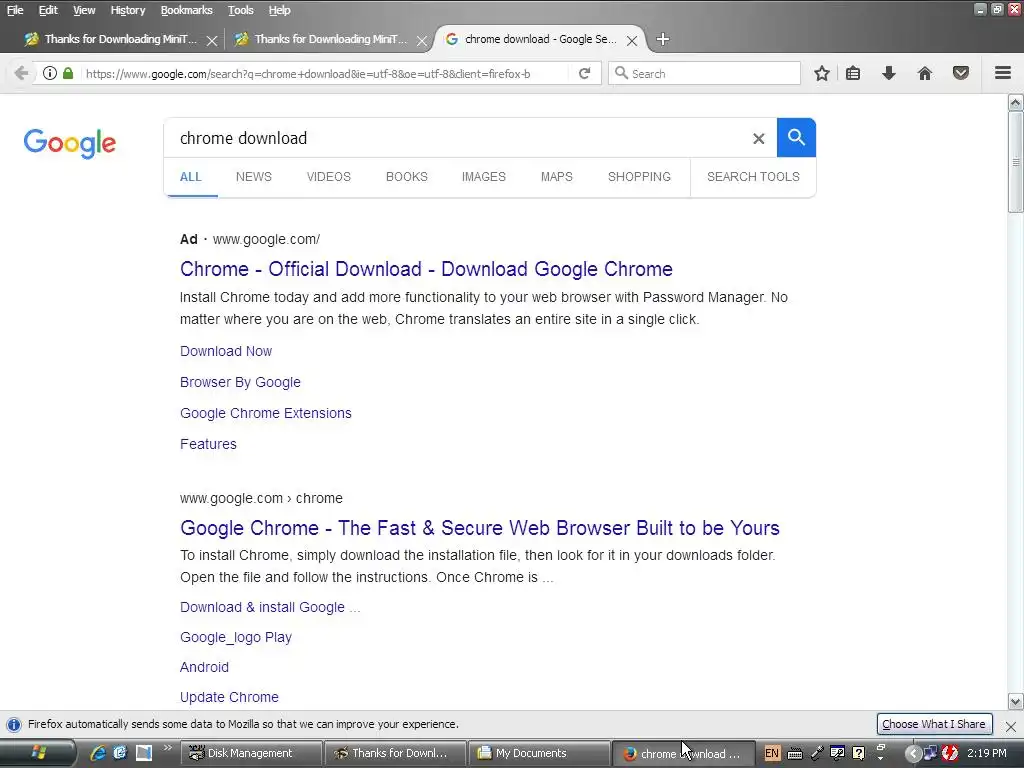Go to the Firefox home page
The height and width of the screenshot is (768, 1024).
(925, 73)
